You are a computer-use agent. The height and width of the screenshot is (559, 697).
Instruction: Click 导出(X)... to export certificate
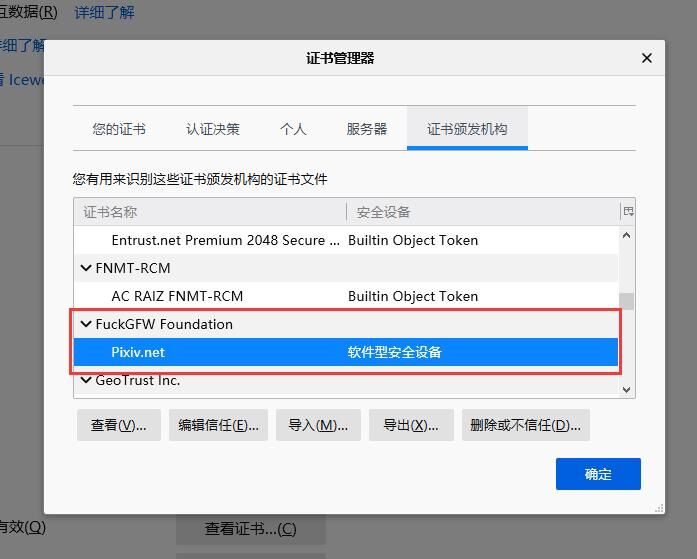click(411, 425)
